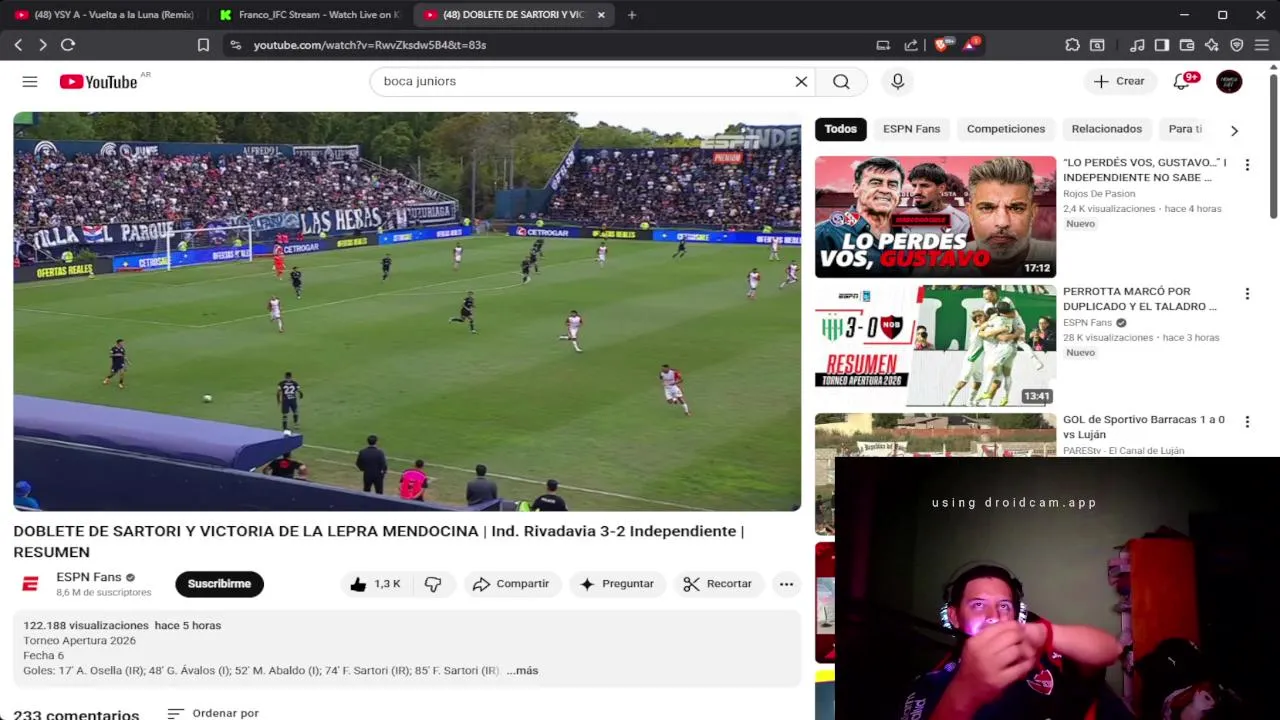Open LO PERDÉS VOS GUSTAVO thumbnail

[x=935, y=217]
